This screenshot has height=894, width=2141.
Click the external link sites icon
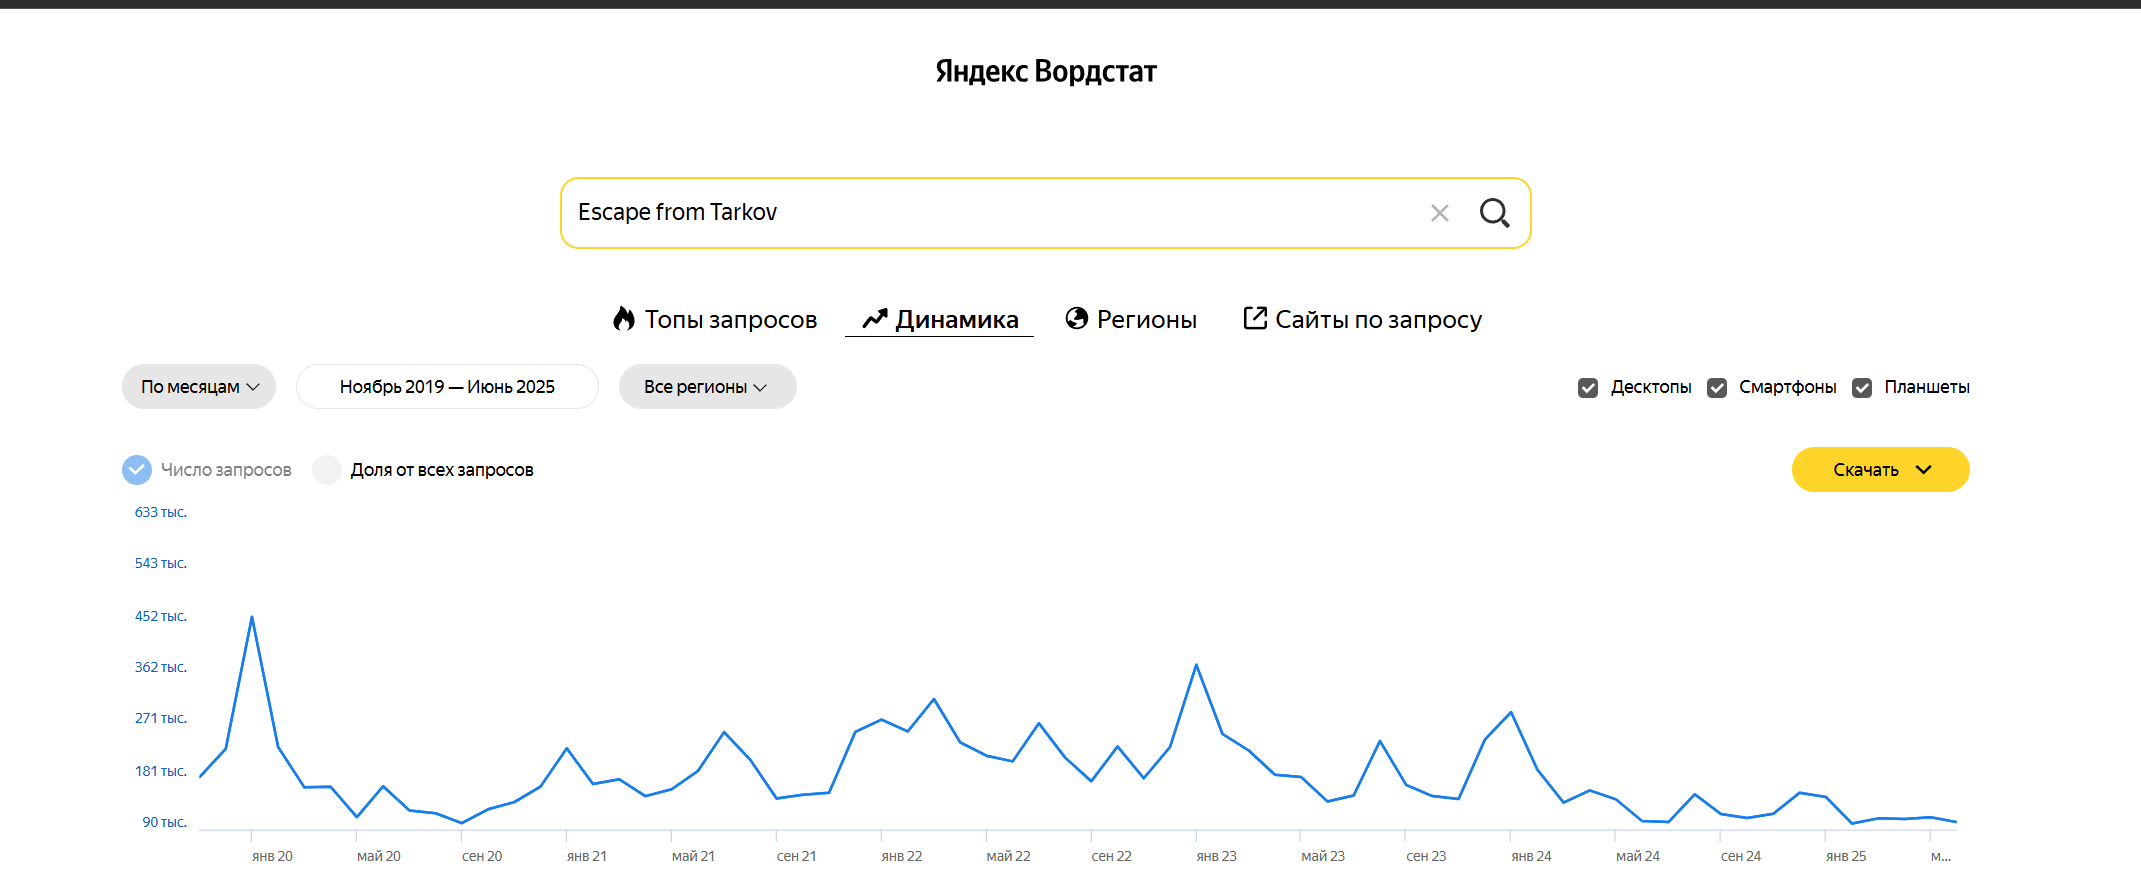1254,318
